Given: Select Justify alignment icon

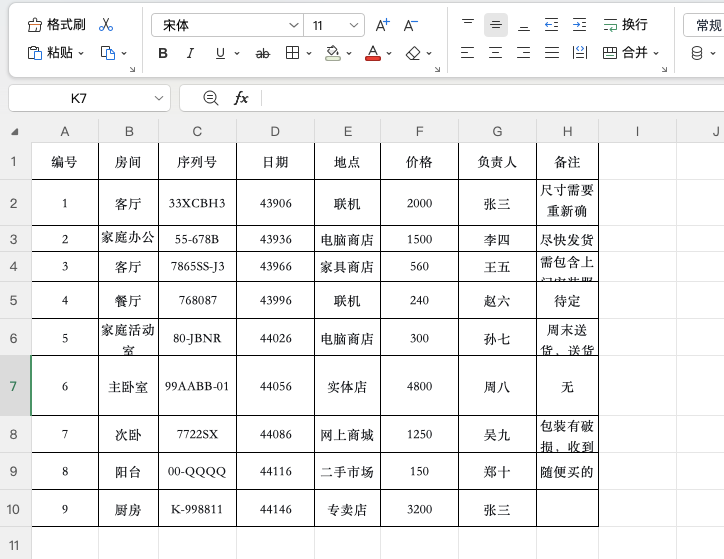Looking at the screenshot, I should [552, 53].
